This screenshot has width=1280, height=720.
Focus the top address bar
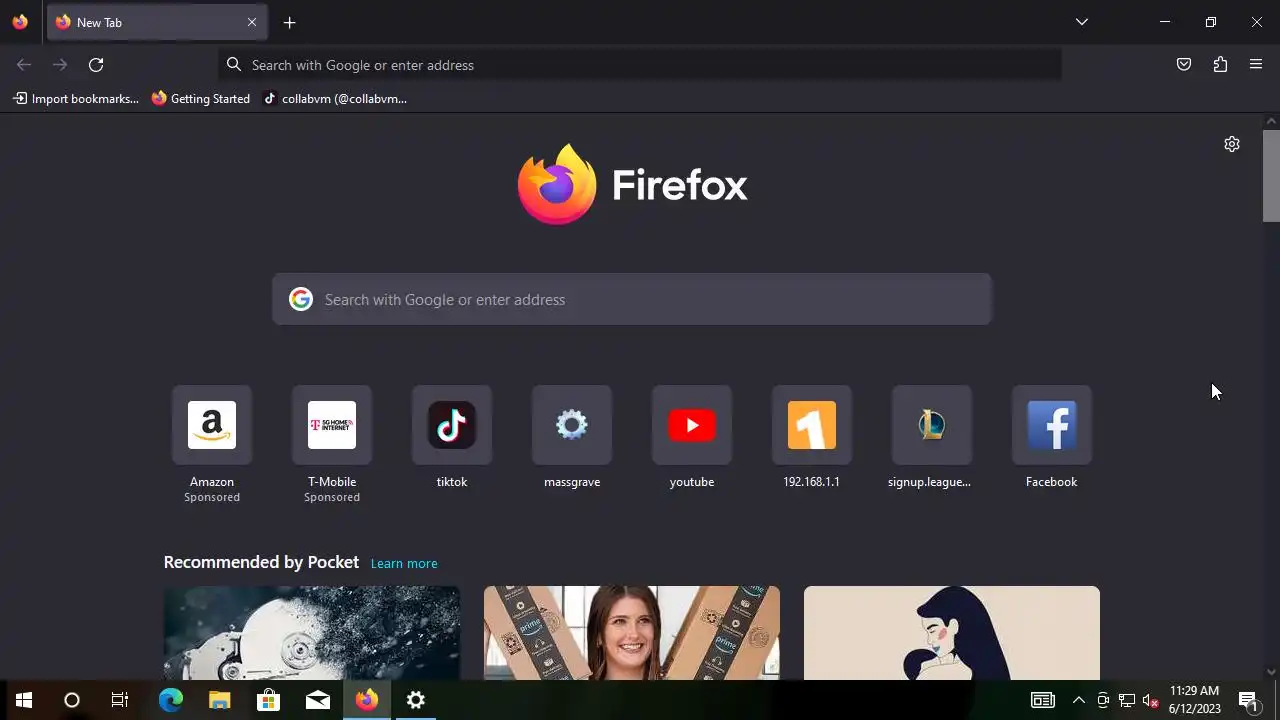(640, 65)
